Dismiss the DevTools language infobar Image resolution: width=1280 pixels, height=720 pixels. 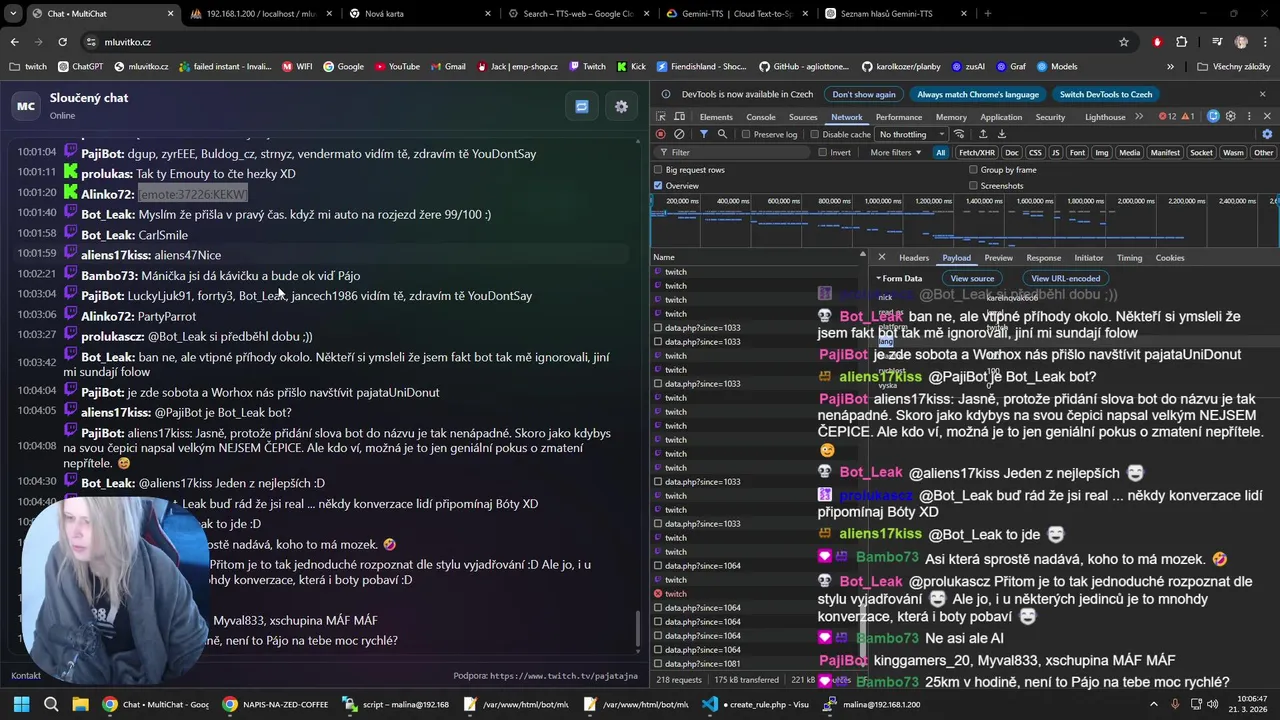1263,94
